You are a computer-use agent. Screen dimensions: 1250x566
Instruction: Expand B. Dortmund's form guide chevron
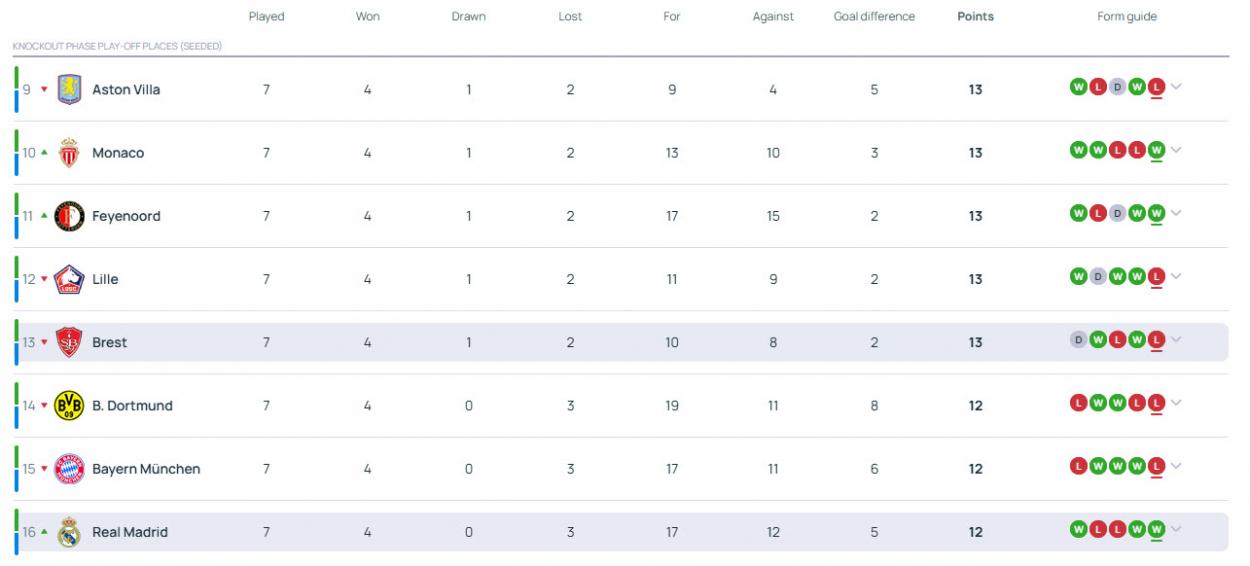pos(1176,403)
